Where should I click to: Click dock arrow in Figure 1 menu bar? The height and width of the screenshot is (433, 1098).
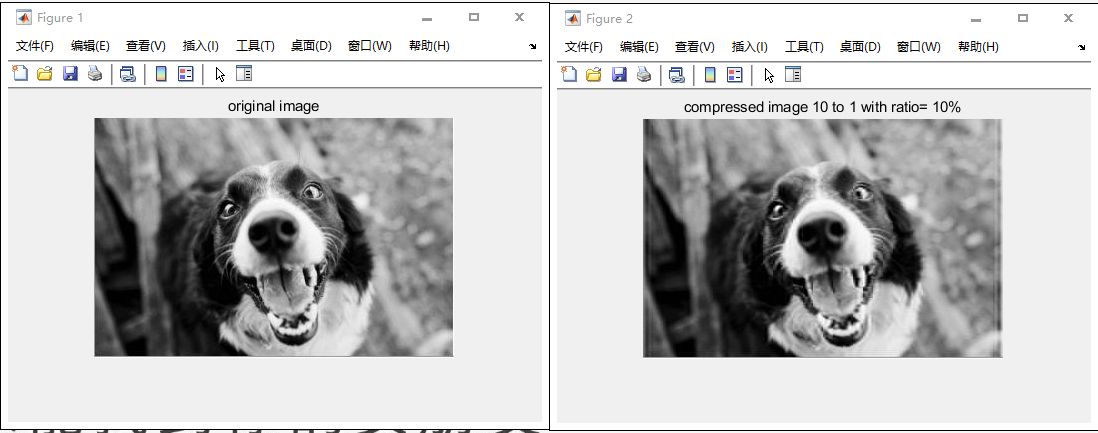[x=533, y=46]
